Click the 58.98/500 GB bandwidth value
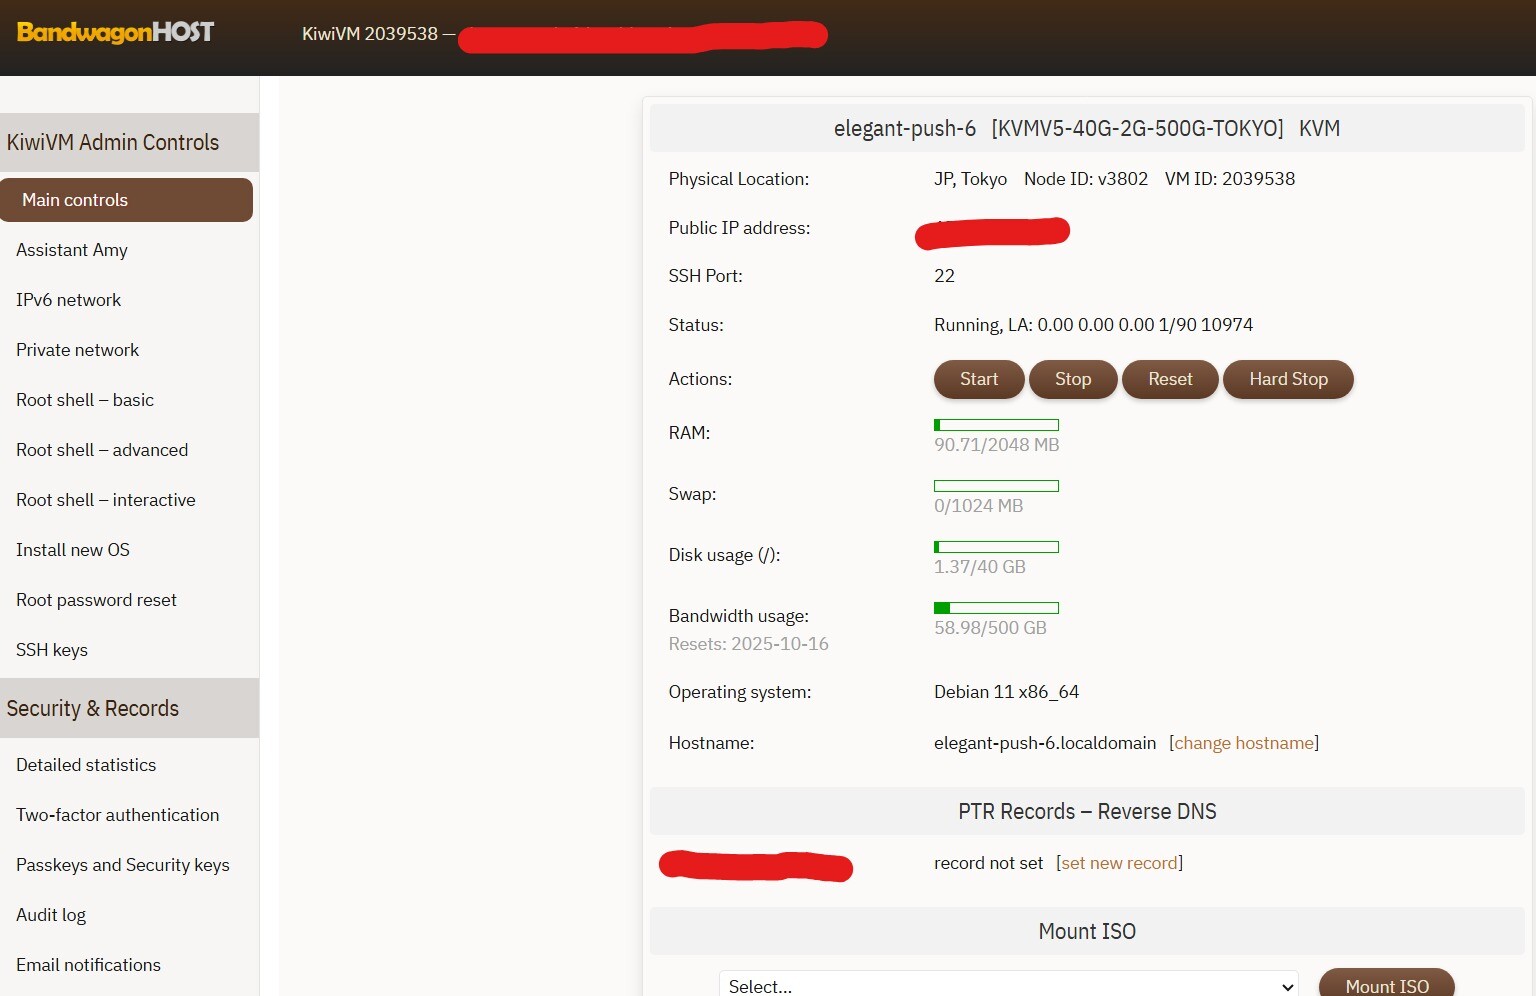Image resolution: width=1536 pixels, height=996 pixels. pyautogui.click(x=990, y=628)
